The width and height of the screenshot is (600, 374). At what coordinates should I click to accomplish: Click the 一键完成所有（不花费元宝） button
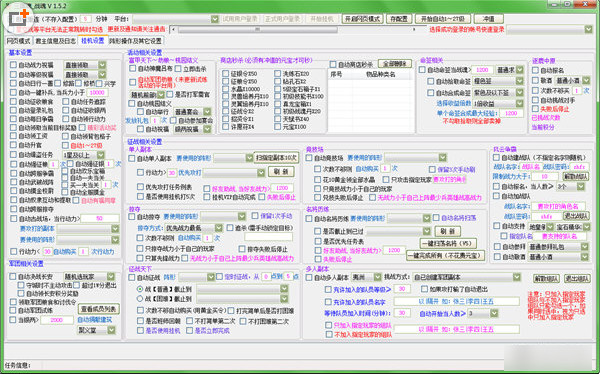[x=445, y=255]
